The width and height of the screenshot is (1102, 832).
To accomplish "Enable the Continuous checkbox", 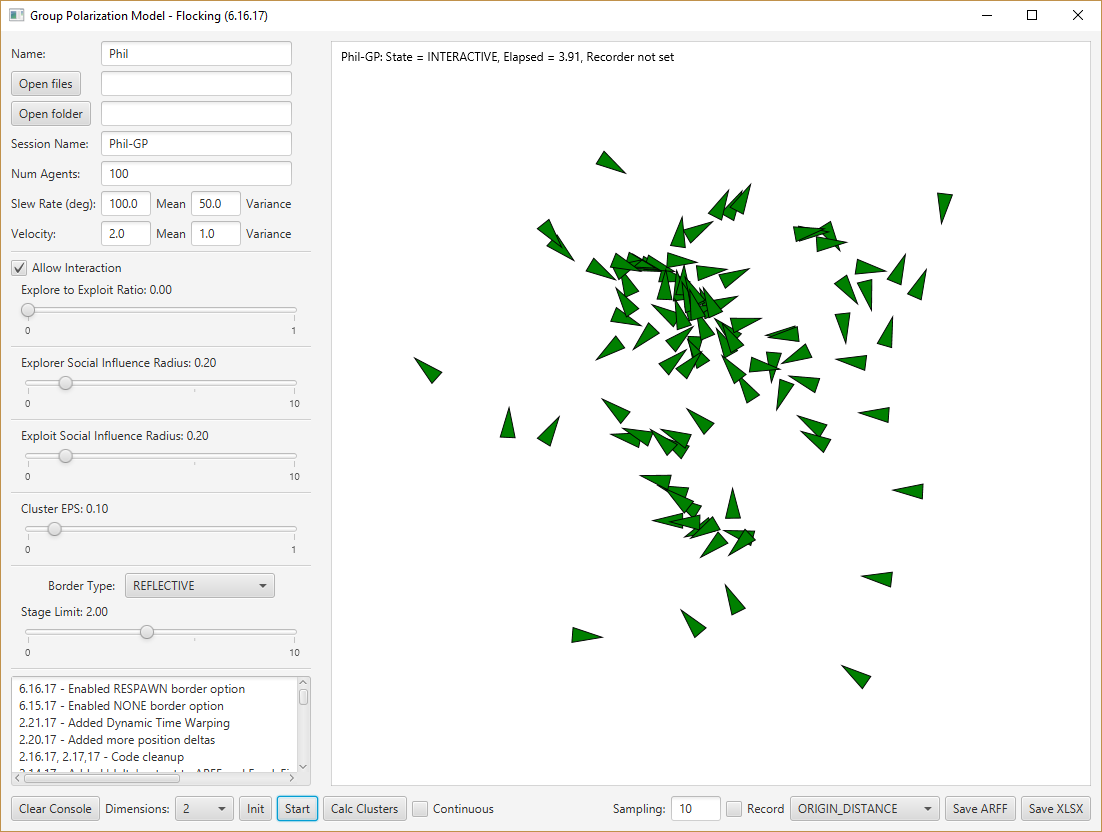I will pyautogui.click(x=421, y=809).
